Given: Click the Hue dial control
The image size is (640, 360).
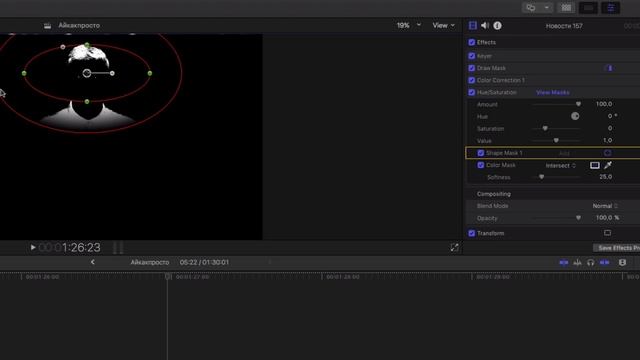Looking at the screenshot, I should pyautogui.click(x=575, y=116).
